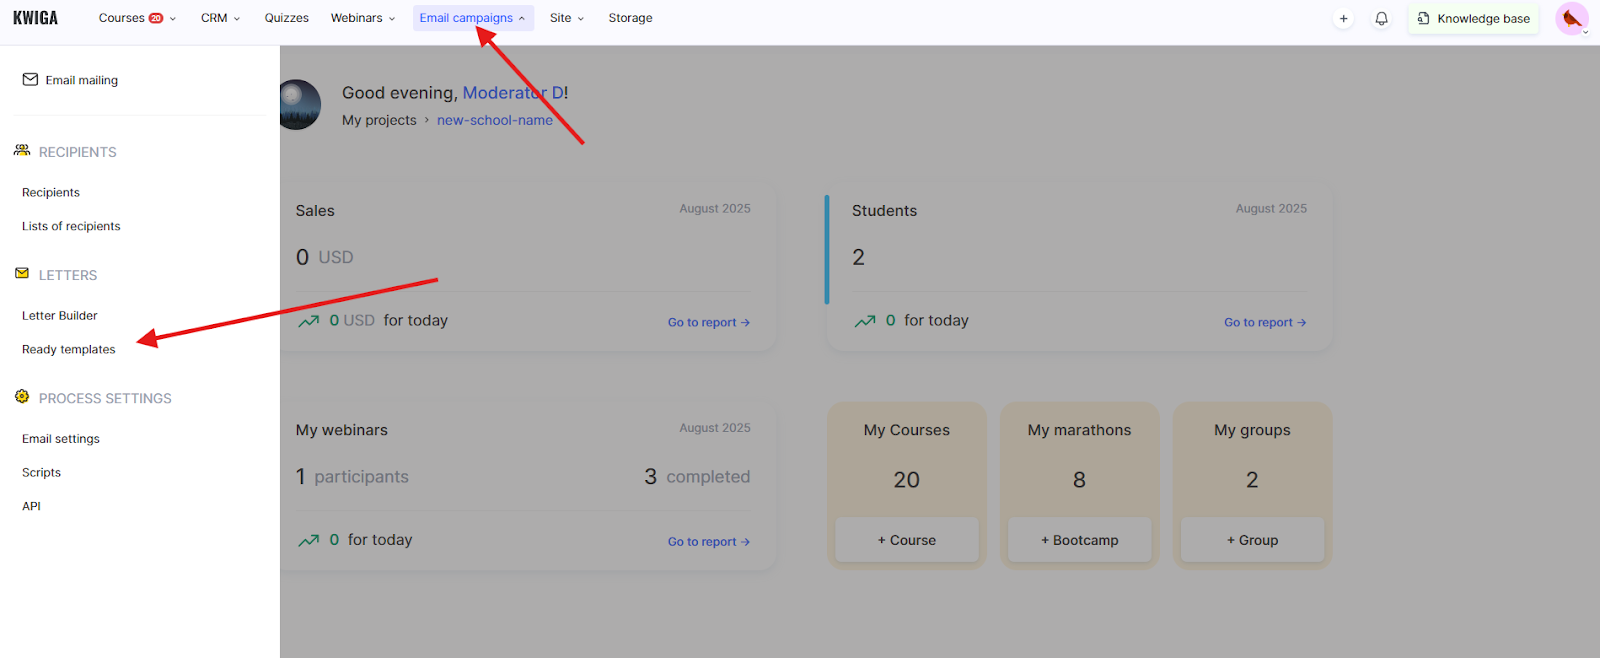Viewport: 1600px width, 658px height.
Task: Click the user avatar in top right
Action: [1571, 18]
